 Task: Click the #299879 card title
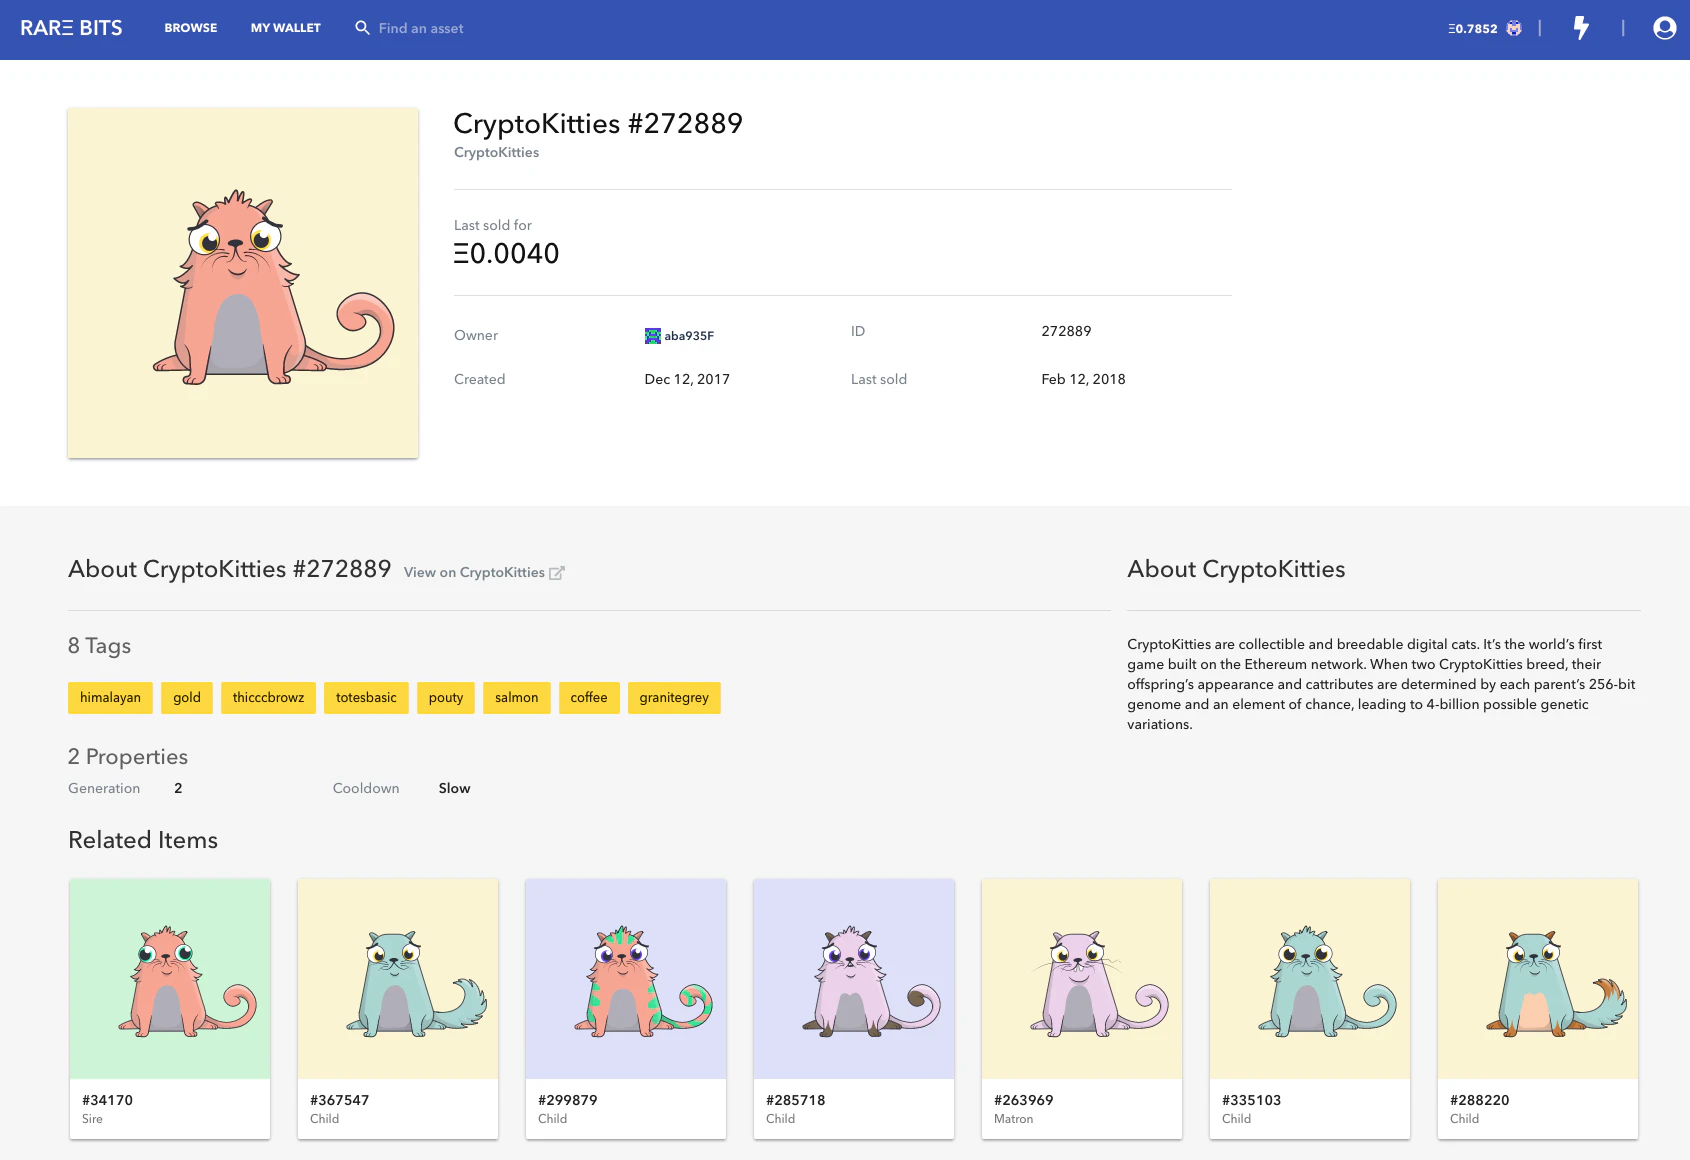tap(567, 1100)
